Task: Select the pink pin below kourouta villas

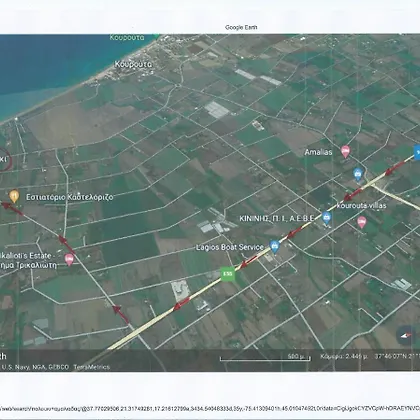Action: click(x=362, y=222)
